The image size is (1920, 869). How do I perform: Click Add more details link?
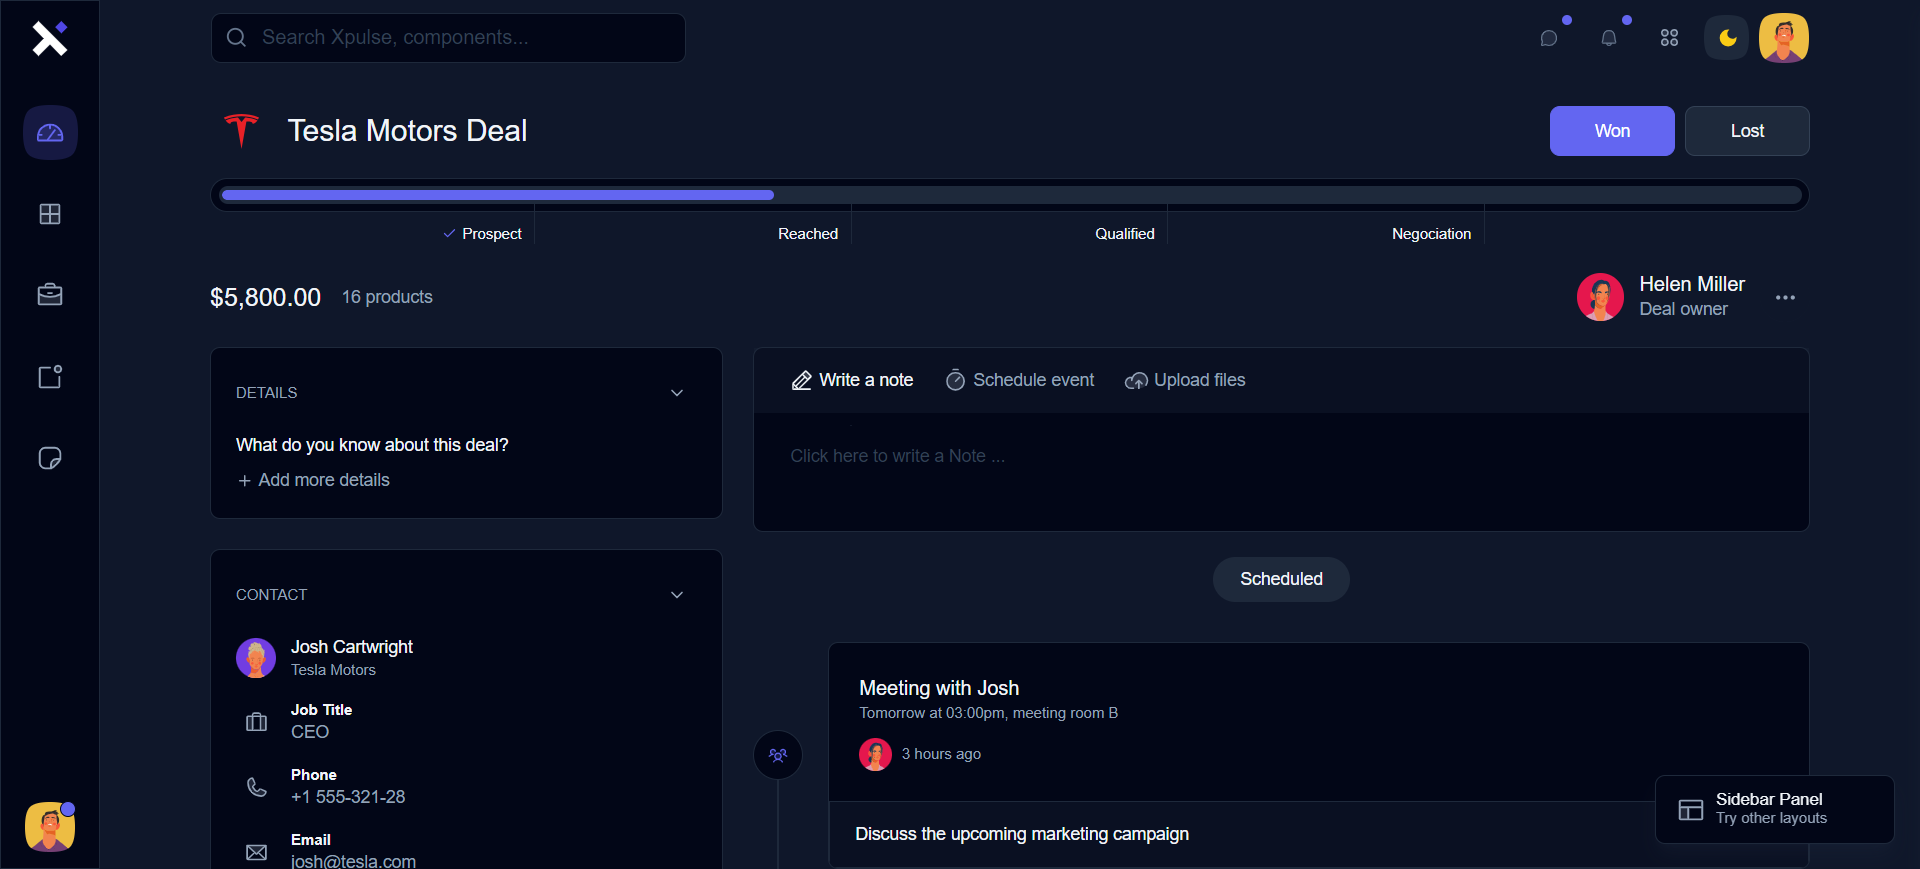(x=313, y=480)
